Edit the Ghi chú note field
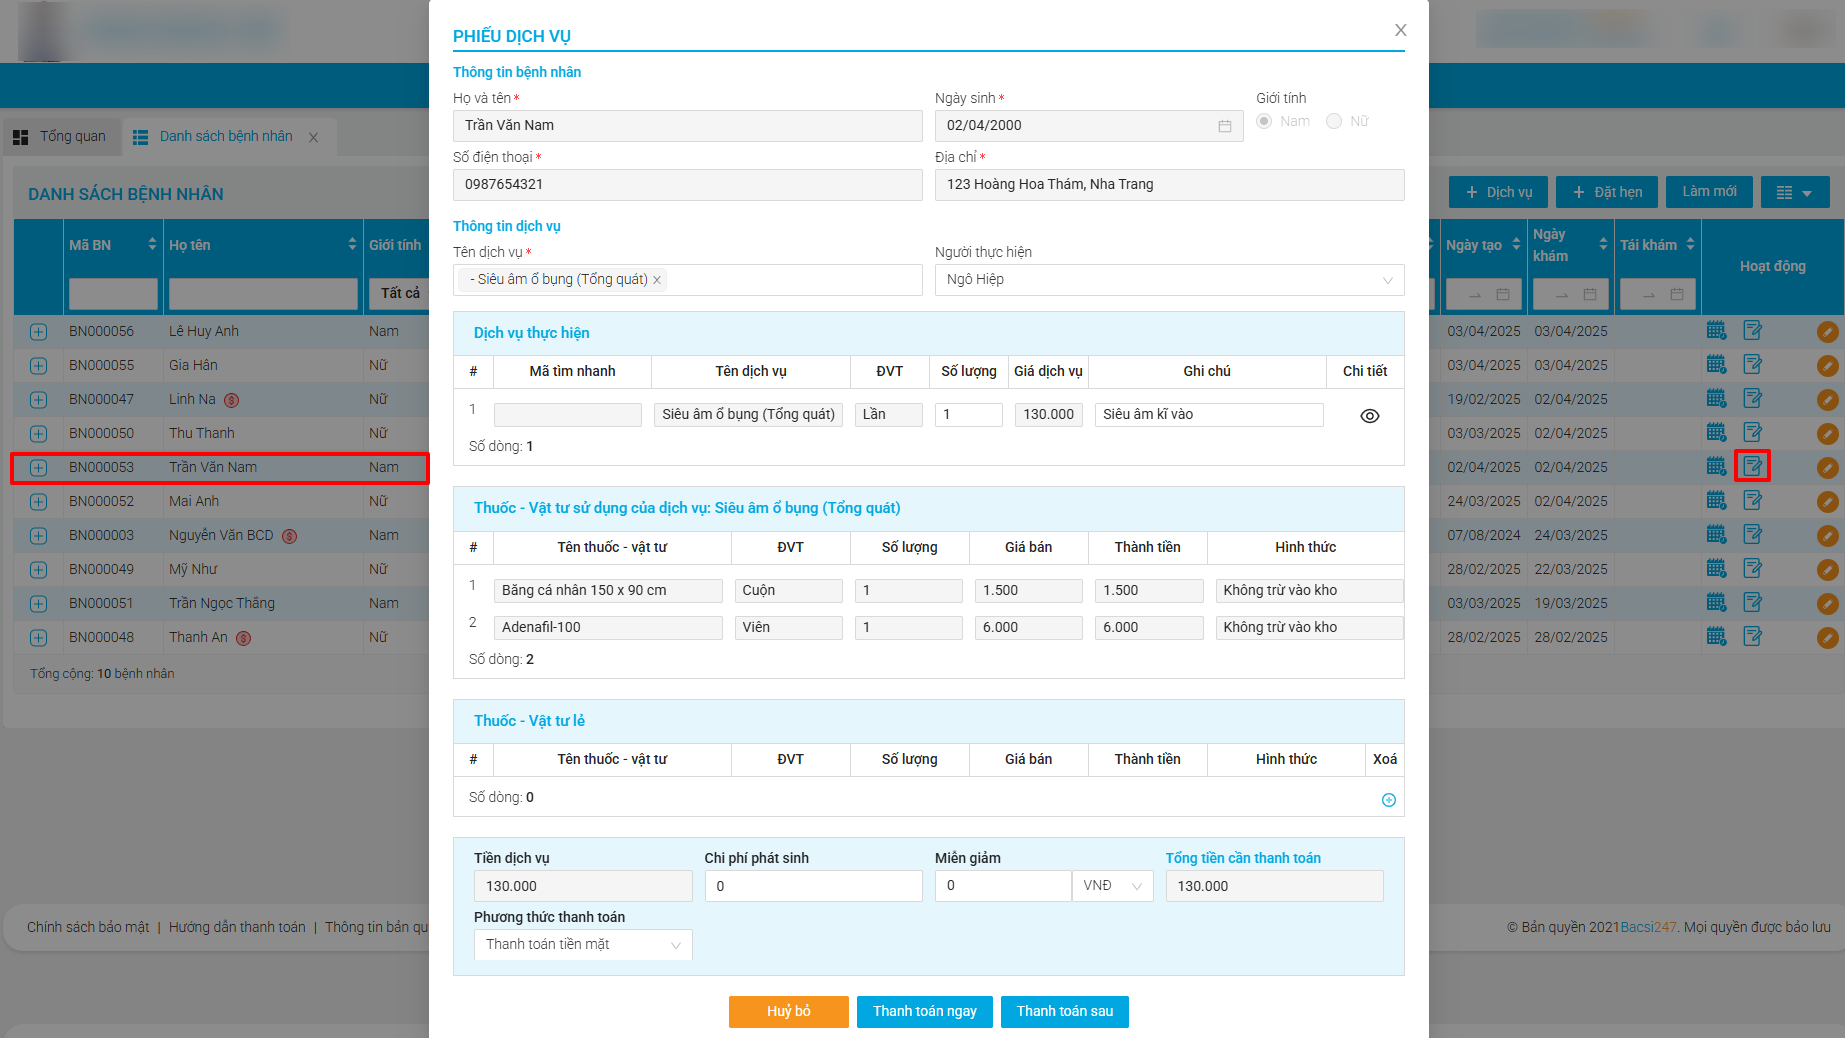The width and height of the screenshot is (1845, 1038). 1209,415
